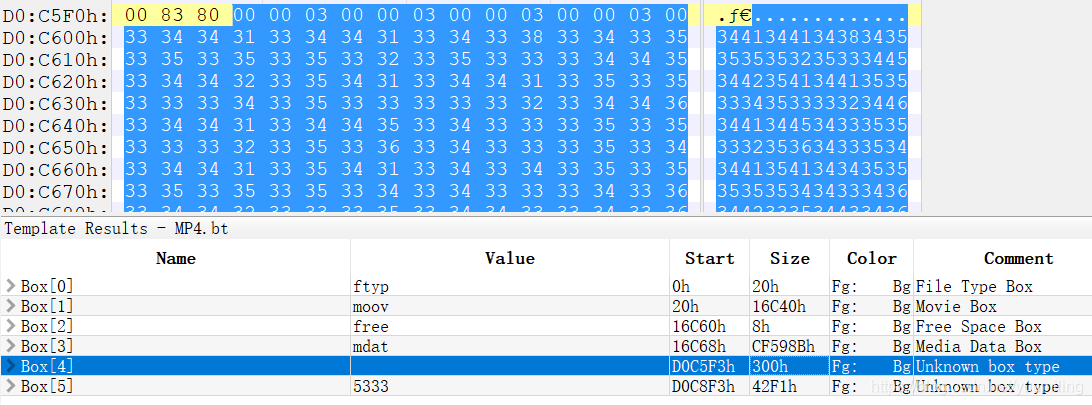Viewport: 1092px width, 405px height.
Task: Click the yellow 00 83 80 hex bytes
Action: (x=172, y=15)
